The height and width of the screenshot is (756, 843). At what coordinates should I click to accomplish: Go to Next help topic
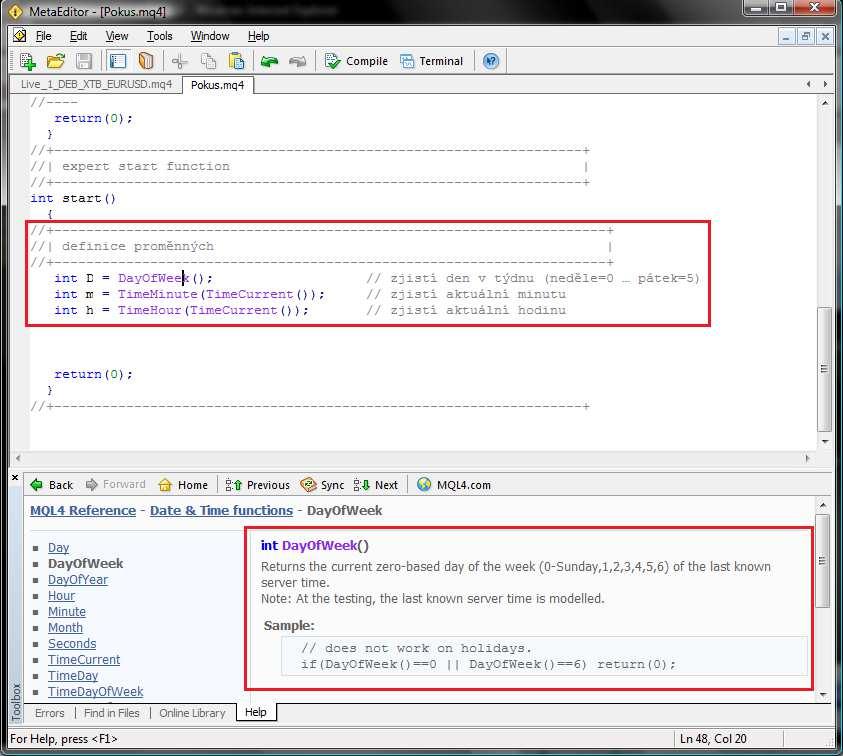[376, 484]
